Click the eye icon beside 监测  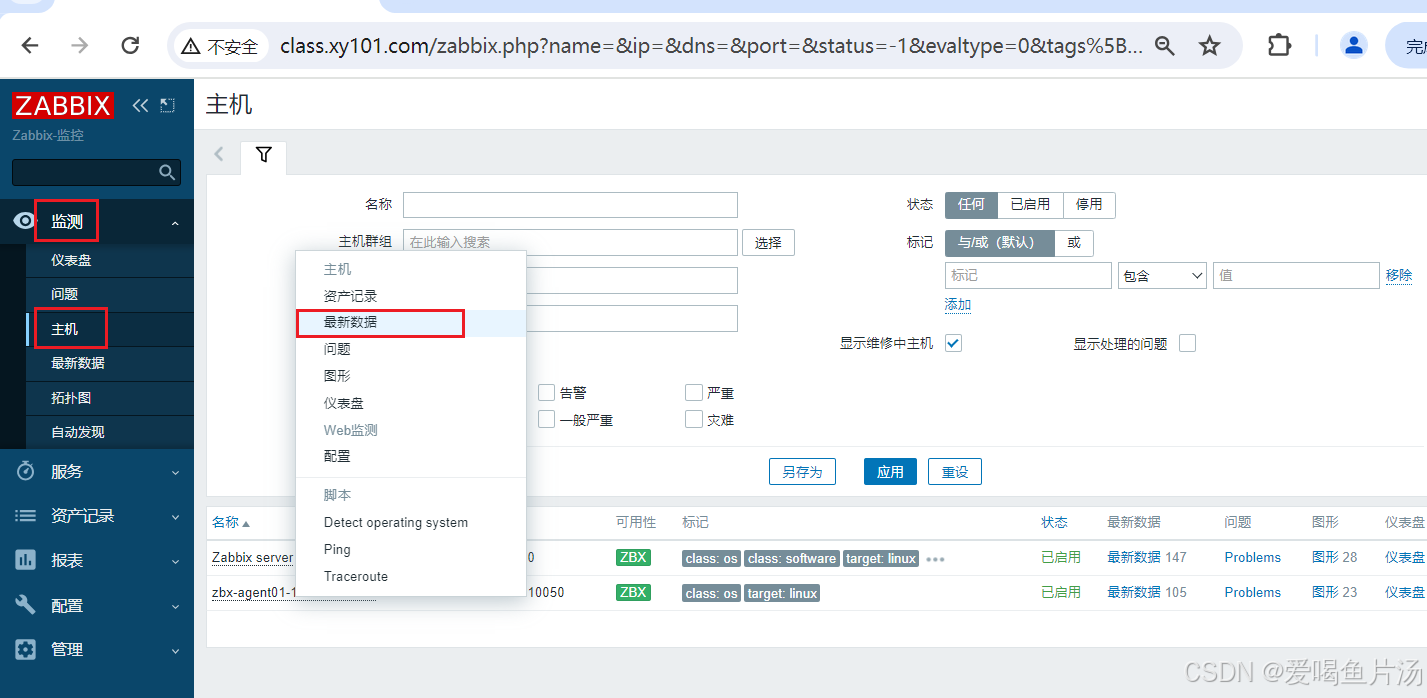(x=23, y=221)
